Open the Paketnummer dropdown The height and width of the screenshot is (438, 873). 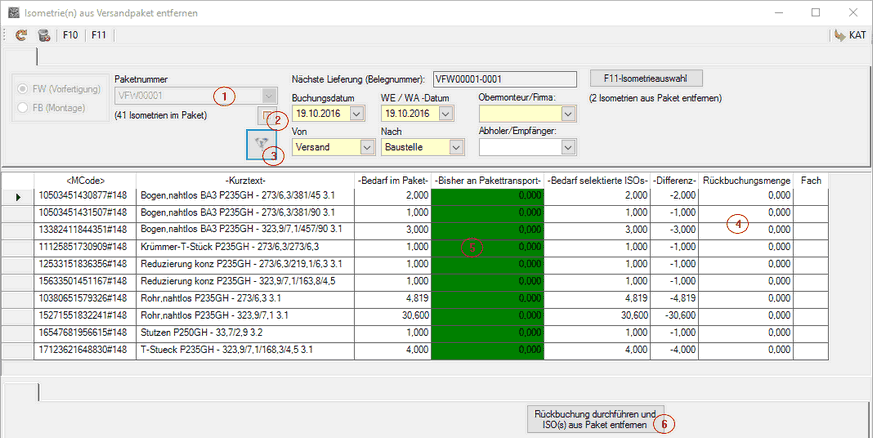coord(267,96)
